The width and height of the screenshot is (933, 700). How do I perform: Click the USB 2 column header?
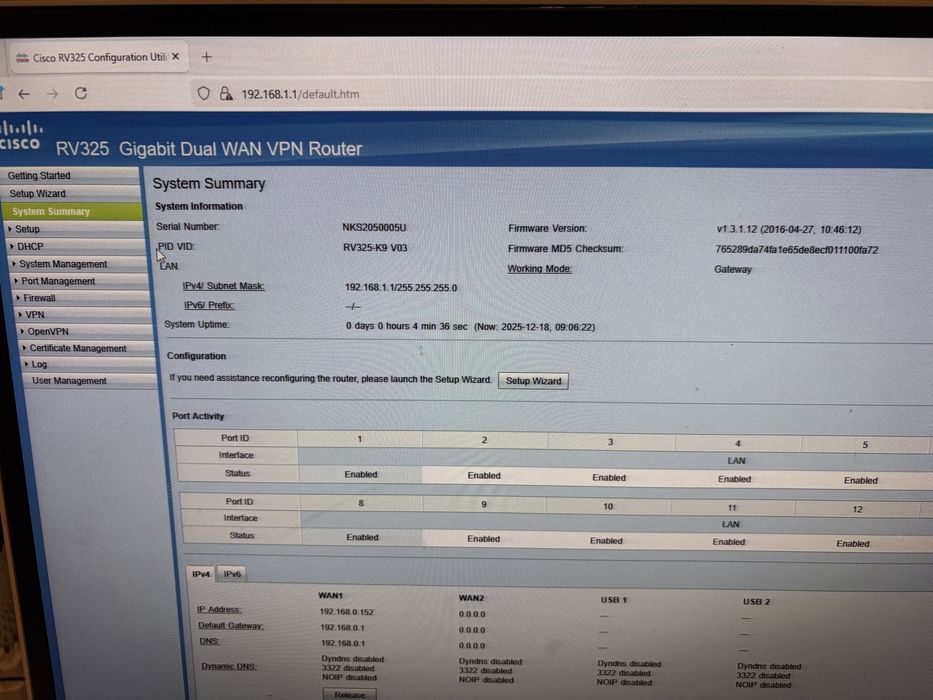756,602
